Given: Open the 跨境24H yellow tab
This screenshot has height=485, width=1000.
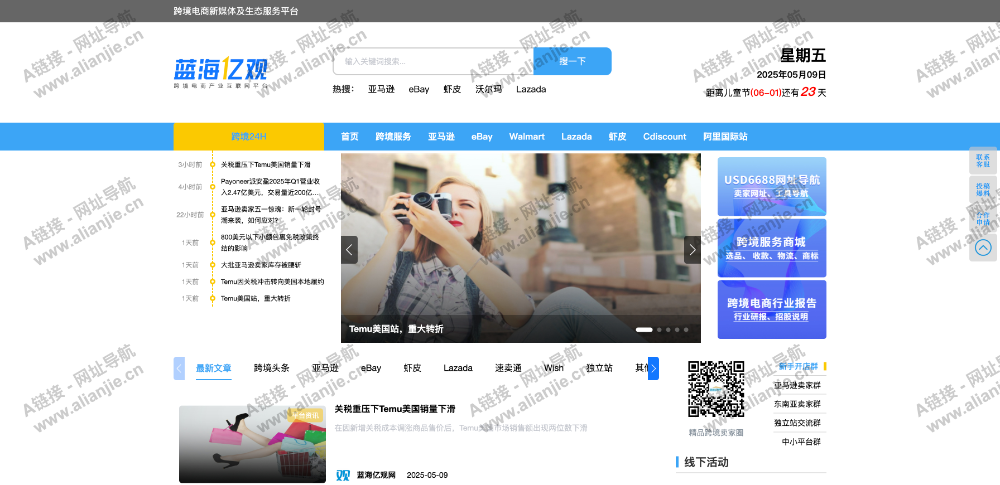Looking at the screenshot, I should tap(249, 137).
